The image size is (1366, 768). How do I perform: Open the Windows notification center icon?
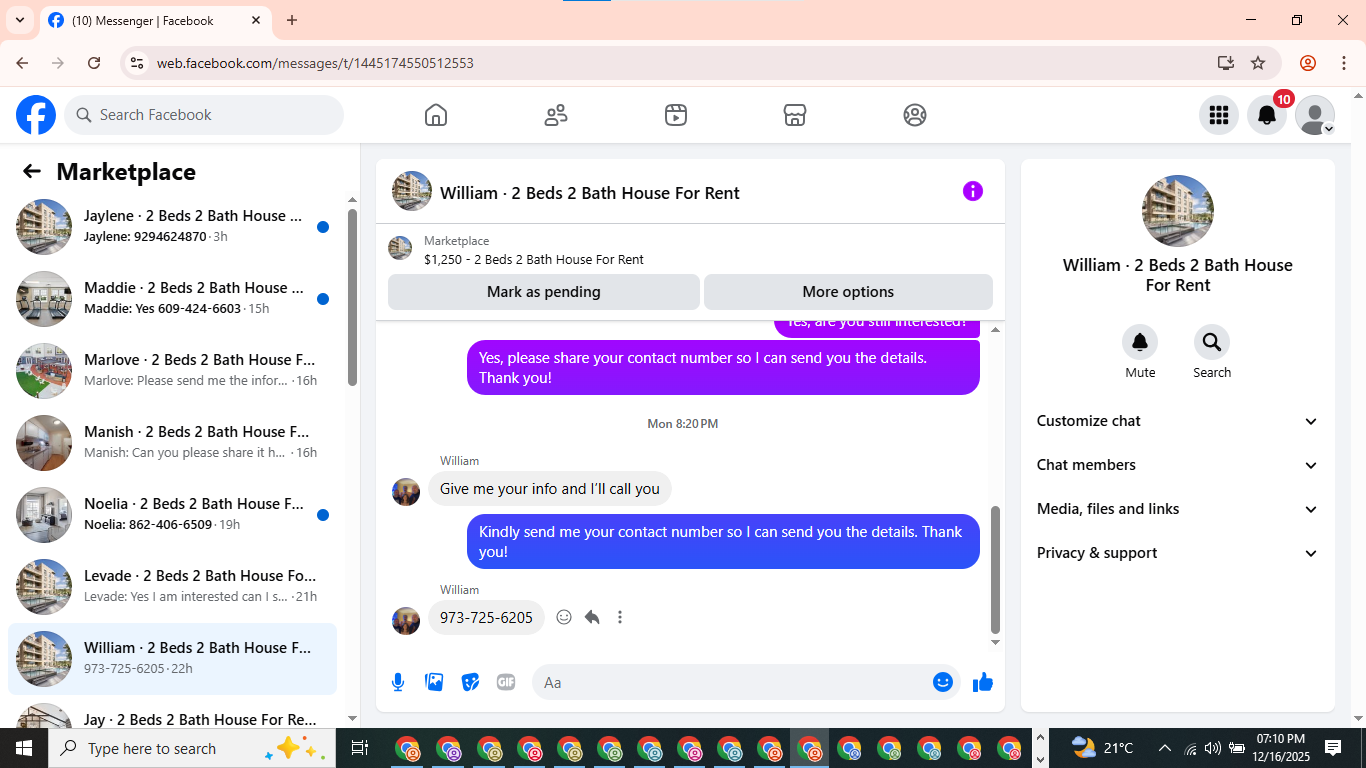(1333, 748)
